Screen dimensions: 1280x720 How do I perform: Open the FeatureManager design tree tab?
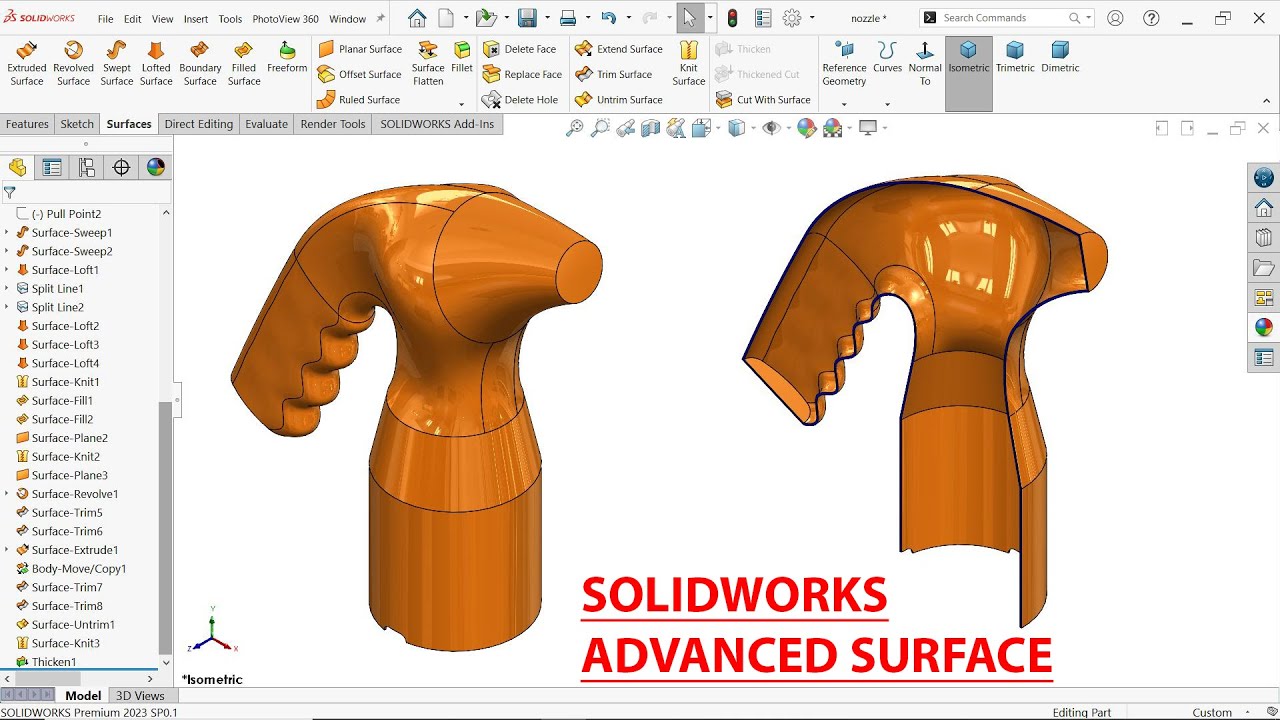[17, 167]
